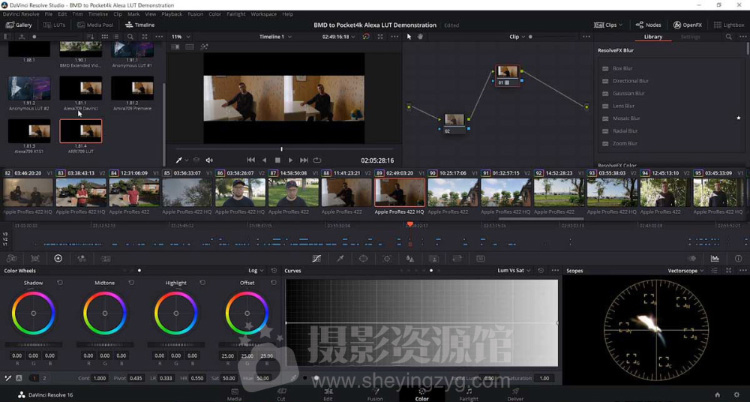
Task: Select the Alexa709 LUT still thumbnail
Action: [x=81, y=132]
